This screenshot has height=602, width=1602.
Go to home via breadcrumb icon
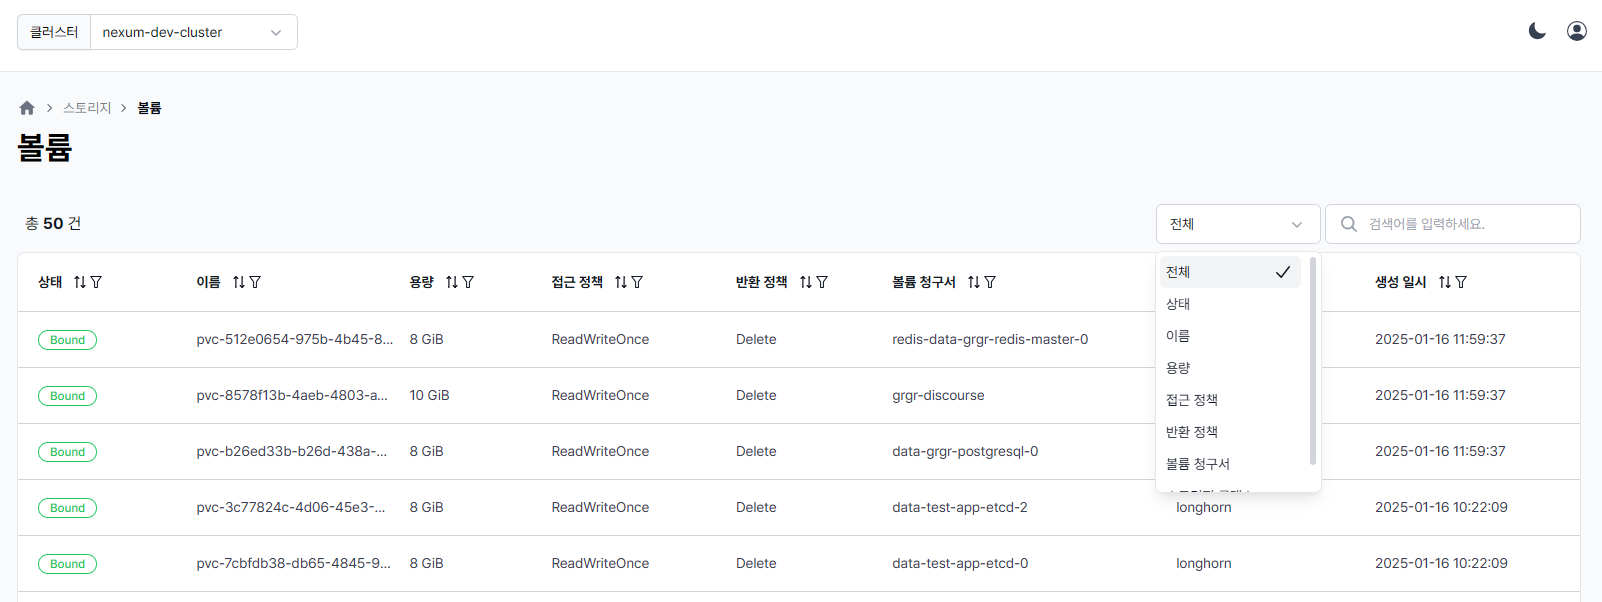point(27,108)
